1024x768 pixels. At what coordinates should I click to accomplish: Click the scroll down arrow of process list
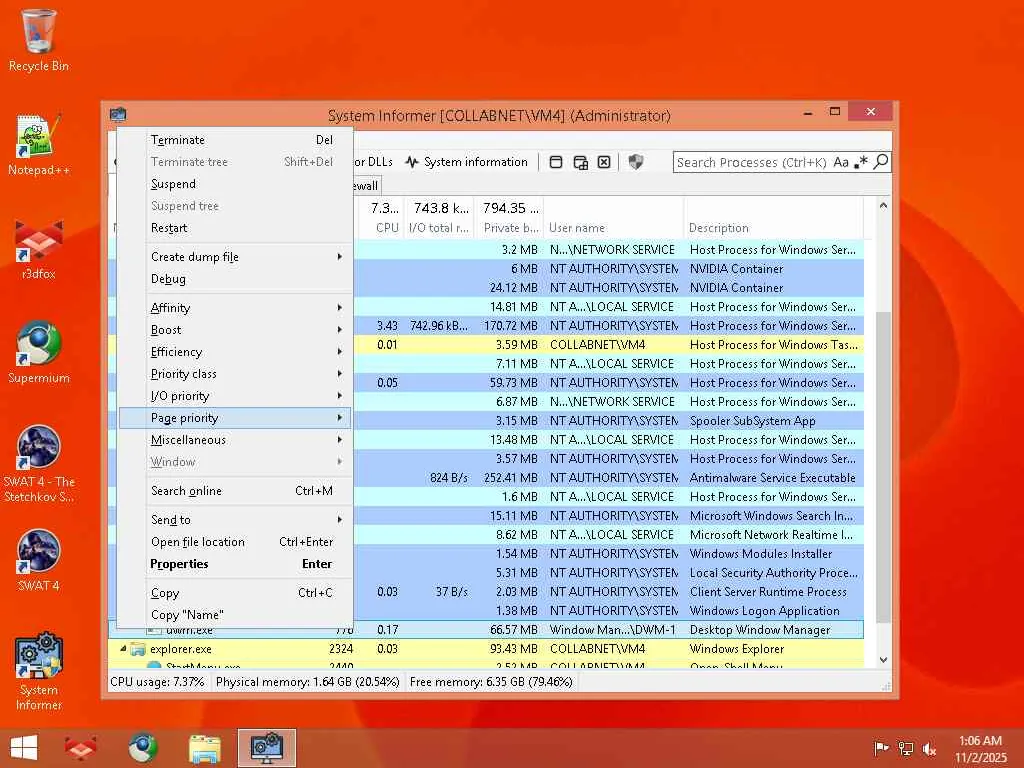[883, 660]
